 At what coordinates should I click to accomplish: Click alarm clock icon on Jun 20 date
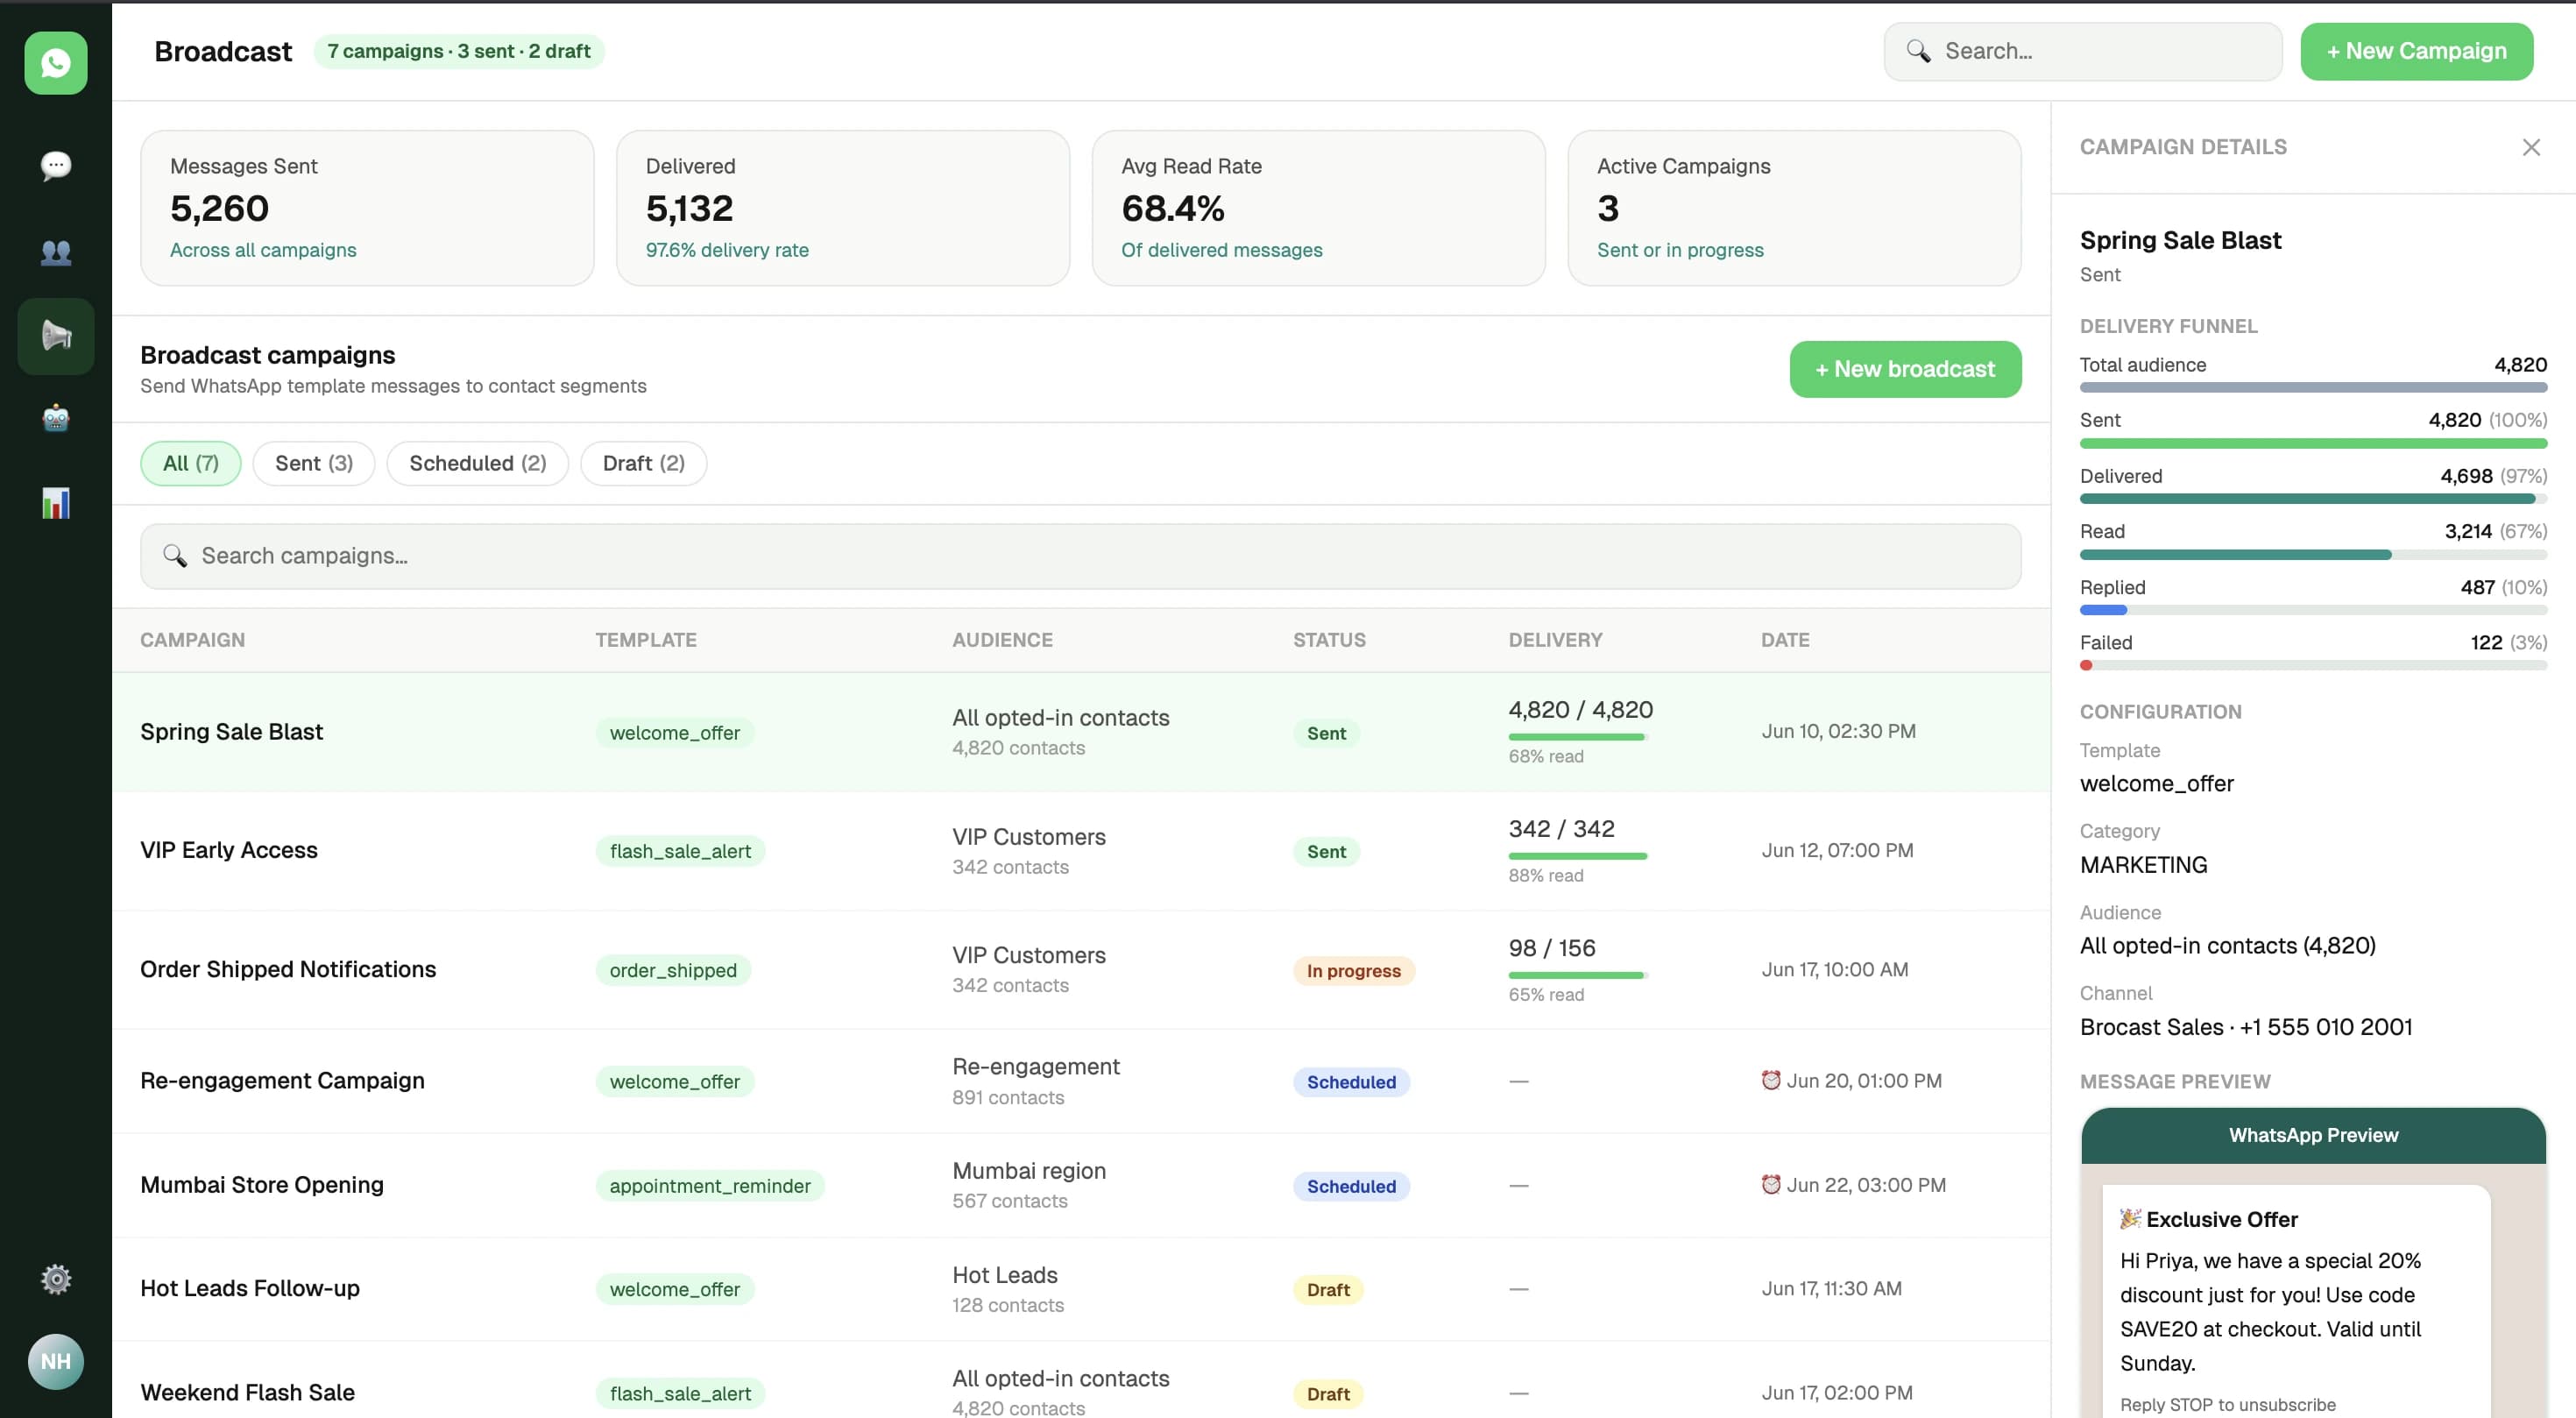[x=1771, y=1080]
